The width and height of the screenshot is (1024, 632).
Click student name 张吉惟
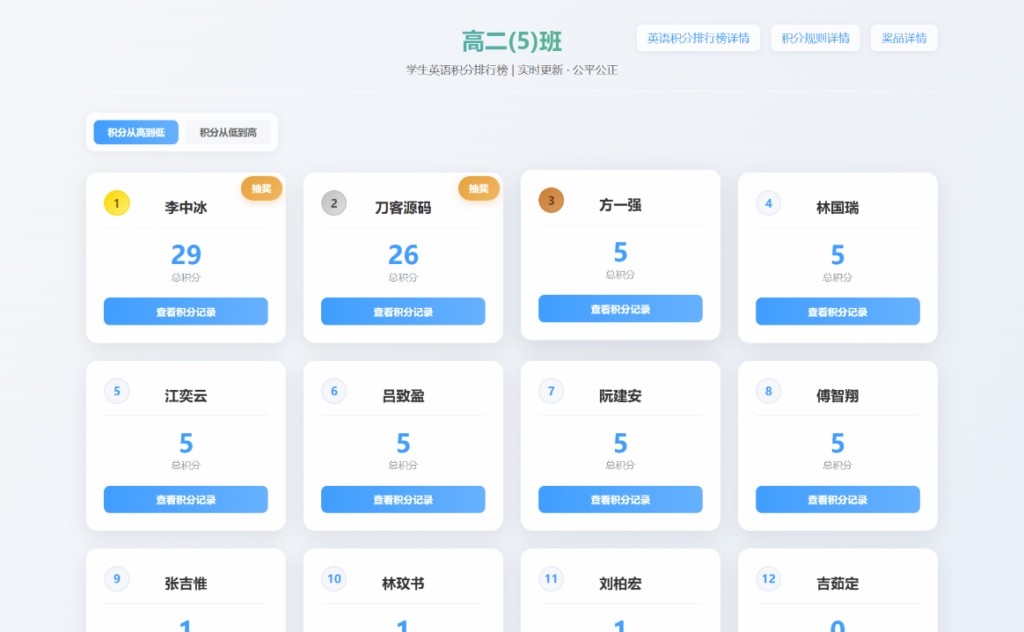point(185,584)
